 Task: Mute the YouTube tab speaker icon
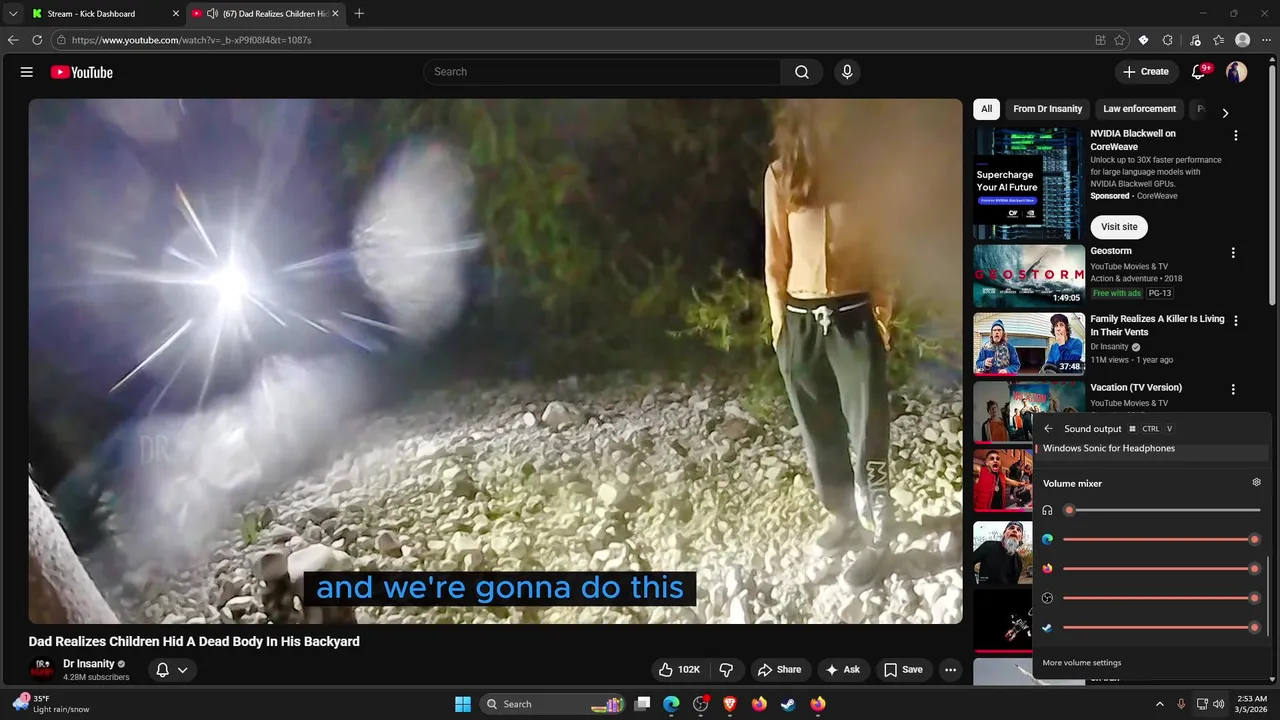click(x=212, y=14)
